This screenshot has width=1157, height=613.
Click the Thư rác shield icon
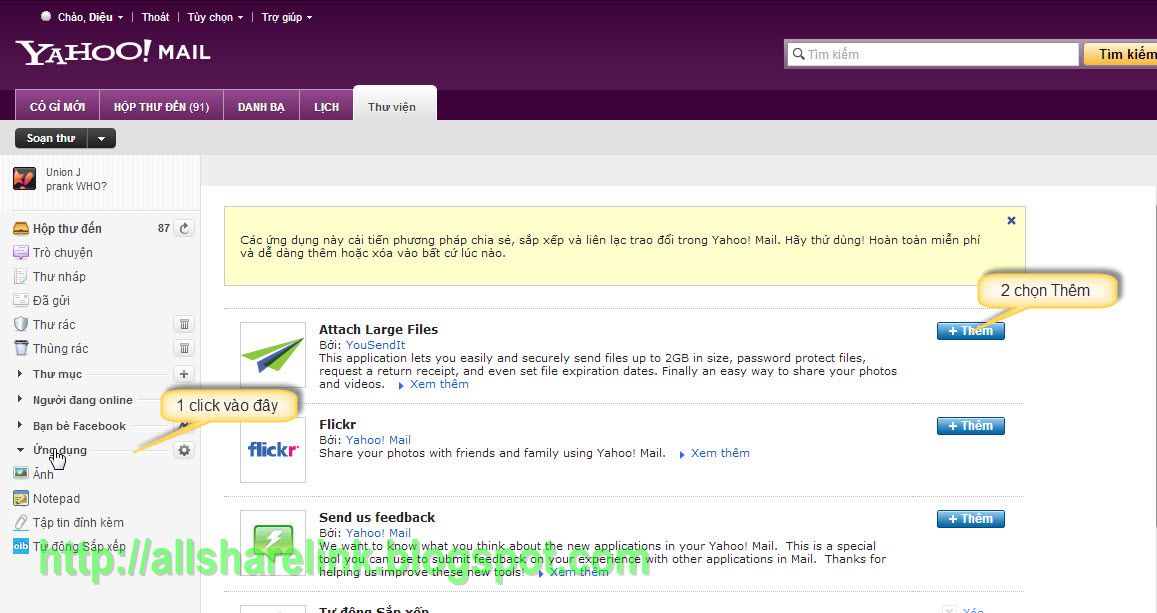click(21, 324)
